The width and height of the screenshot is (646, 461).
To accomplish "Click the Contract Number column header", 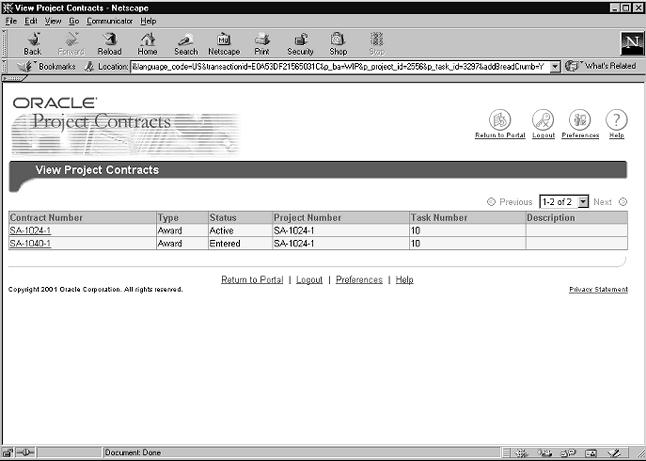I will 82,218.
